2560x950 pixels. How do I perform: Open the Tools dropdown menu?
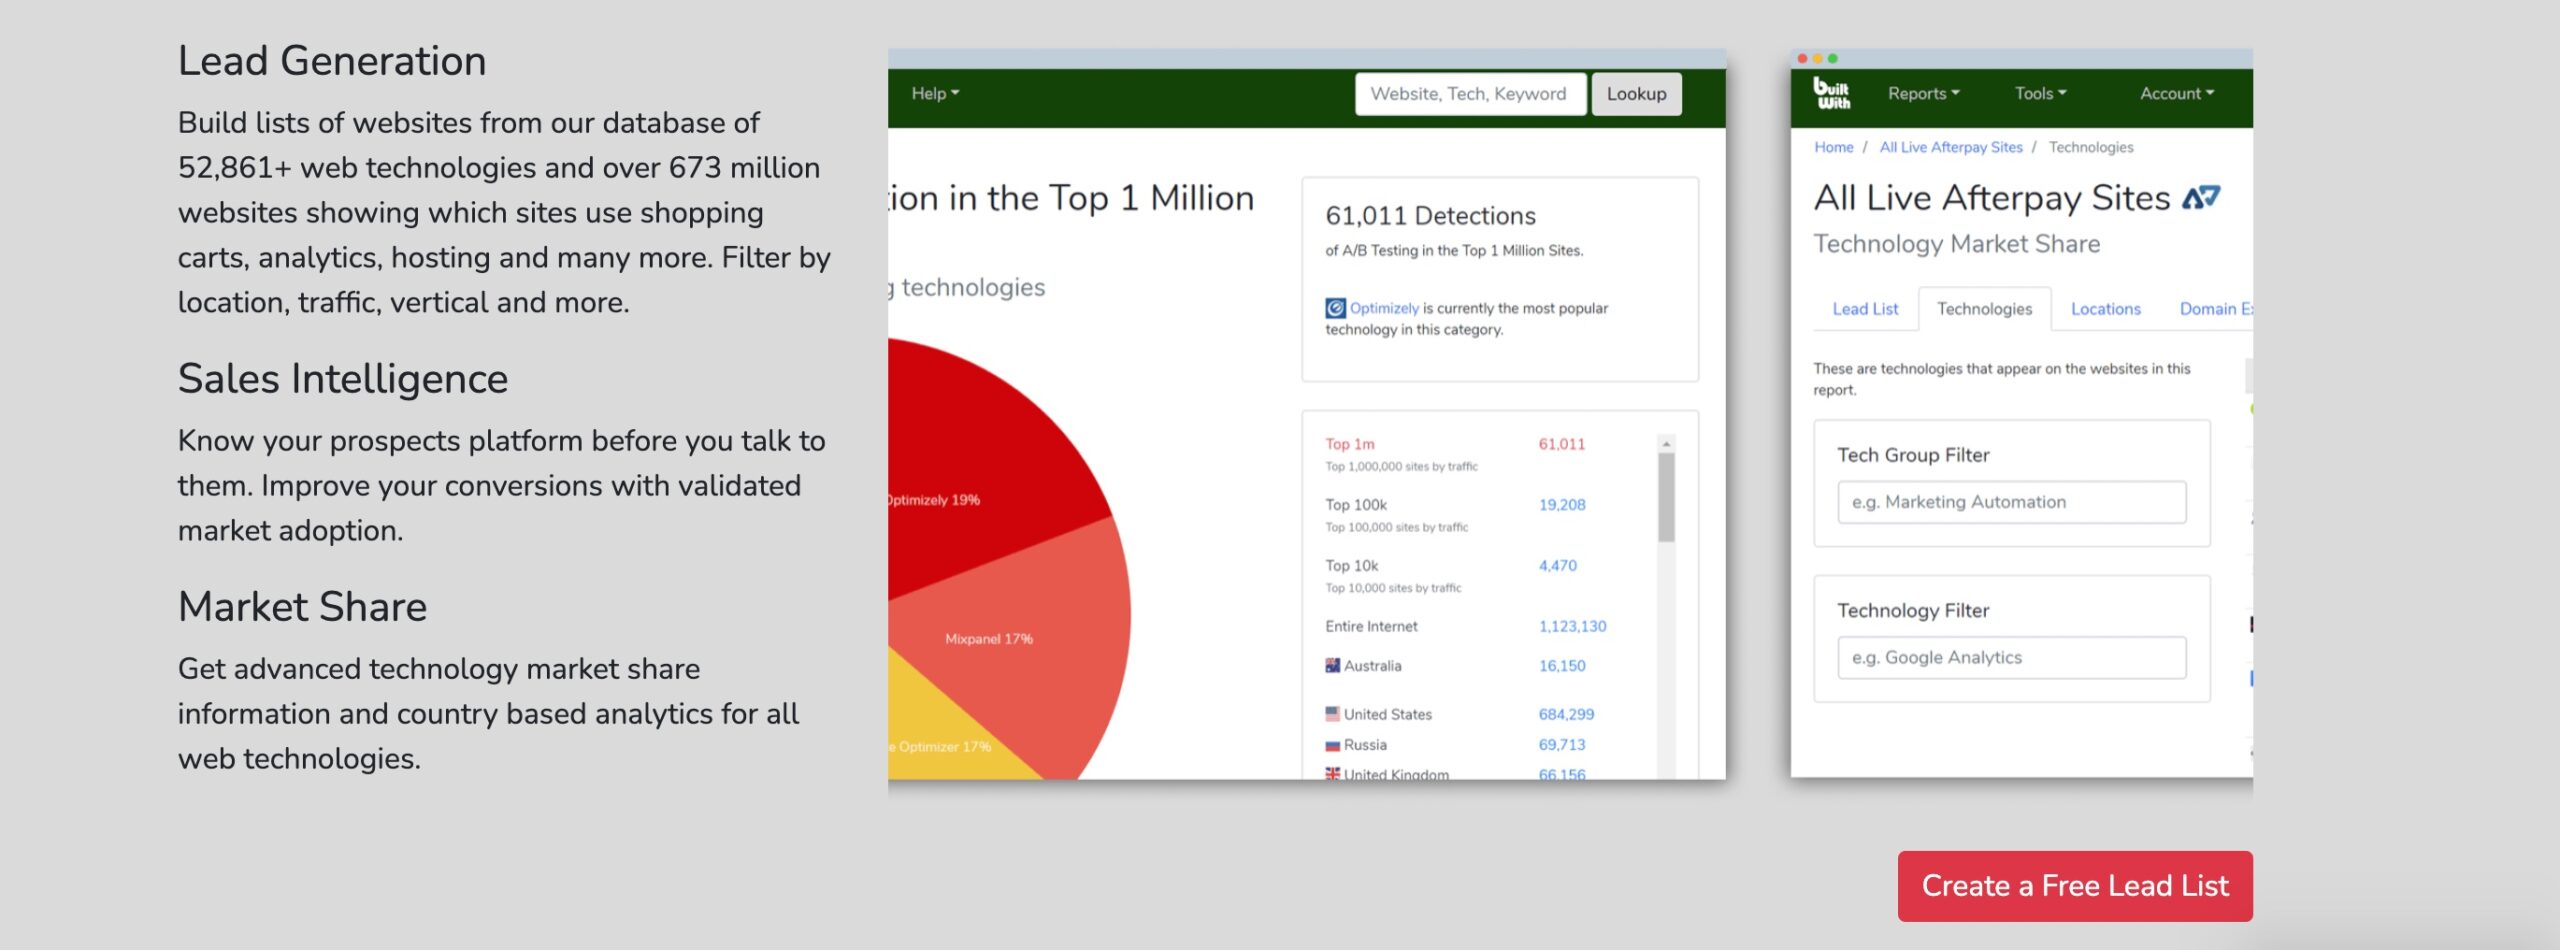(2040, 93)
